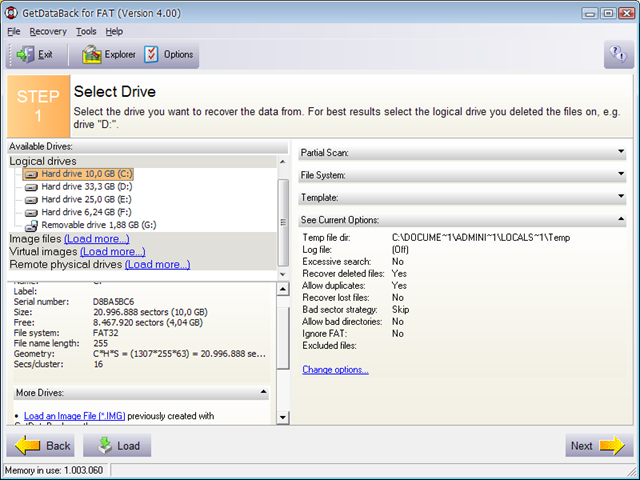Click the FAT32 file system value
The image size is (640, 480).
106,333
